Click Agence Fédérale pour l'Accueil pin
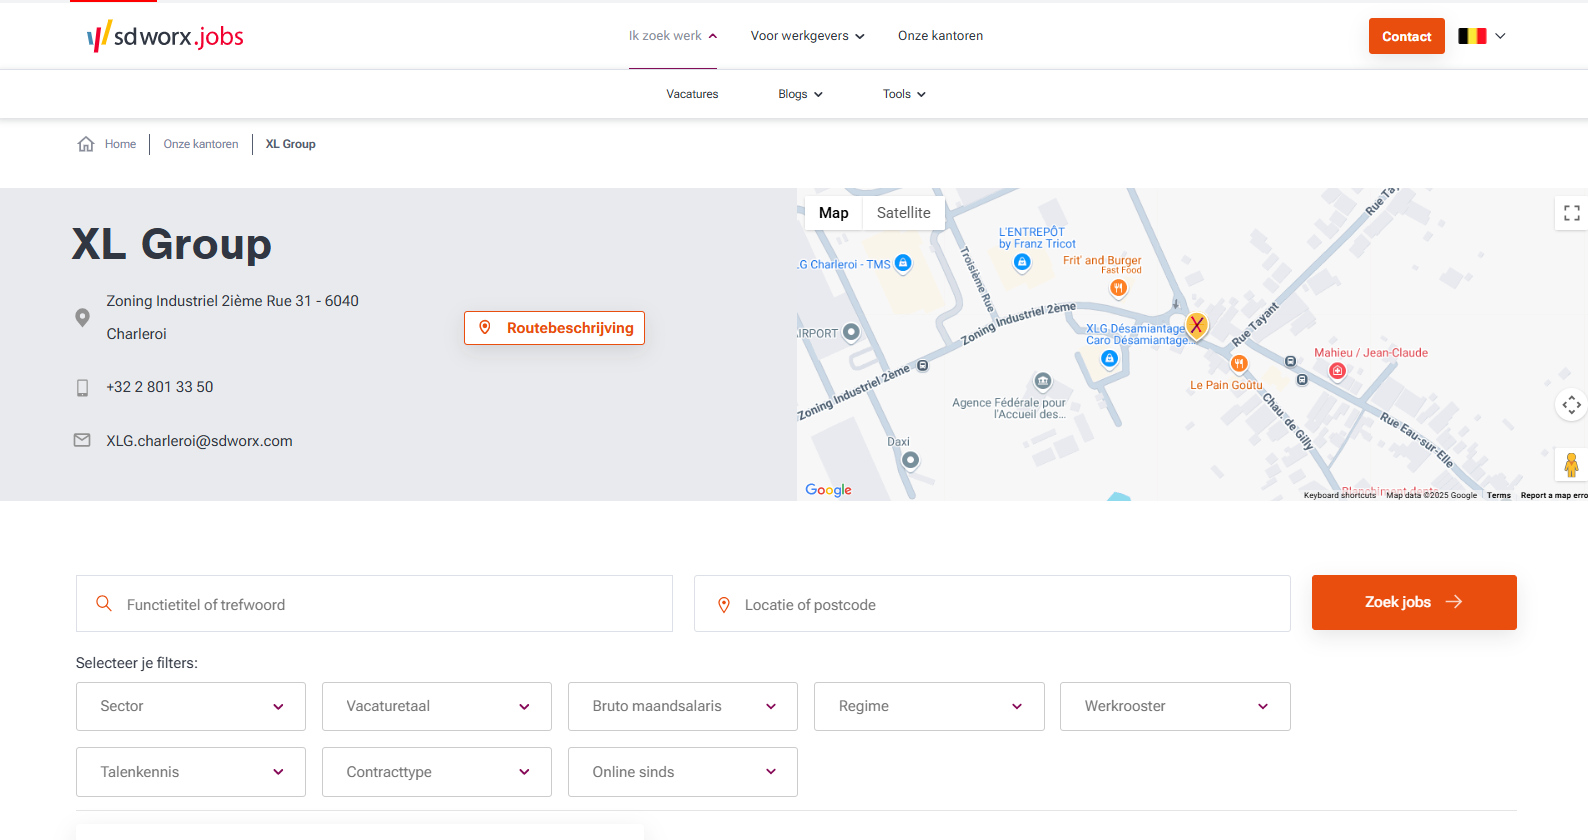This screenshot has height=840, width=1588. [x=1043, y=381]
